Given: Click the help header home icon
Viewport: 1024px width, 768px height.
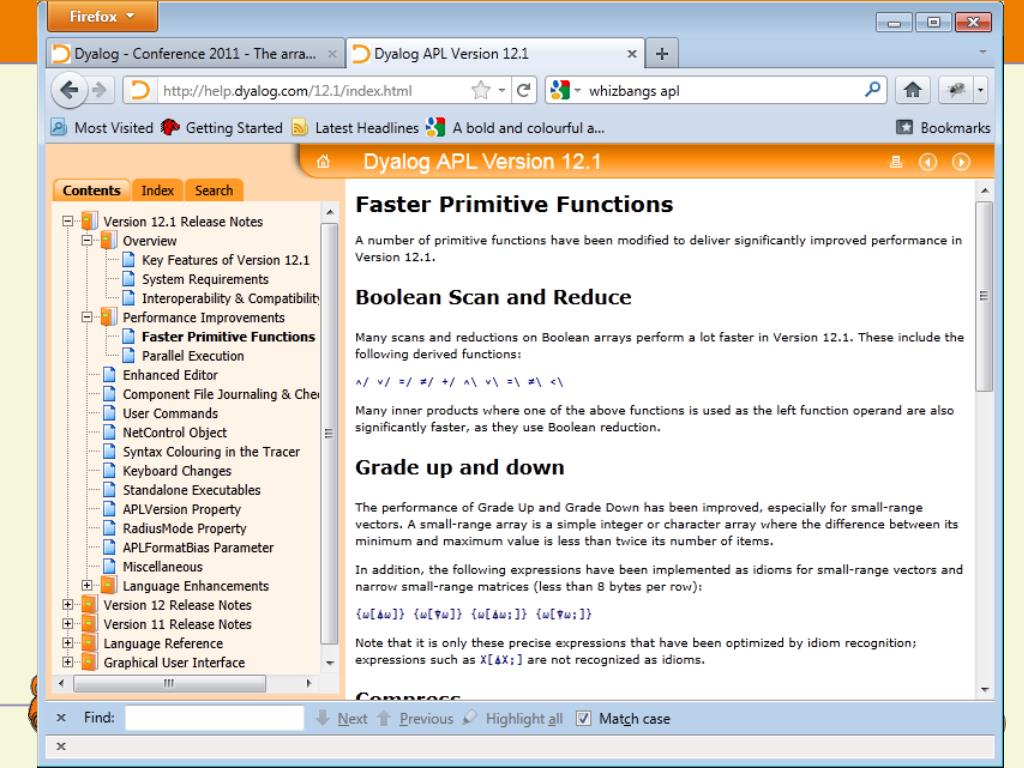Looking at the screenshot, I should (x=323, y=162).
